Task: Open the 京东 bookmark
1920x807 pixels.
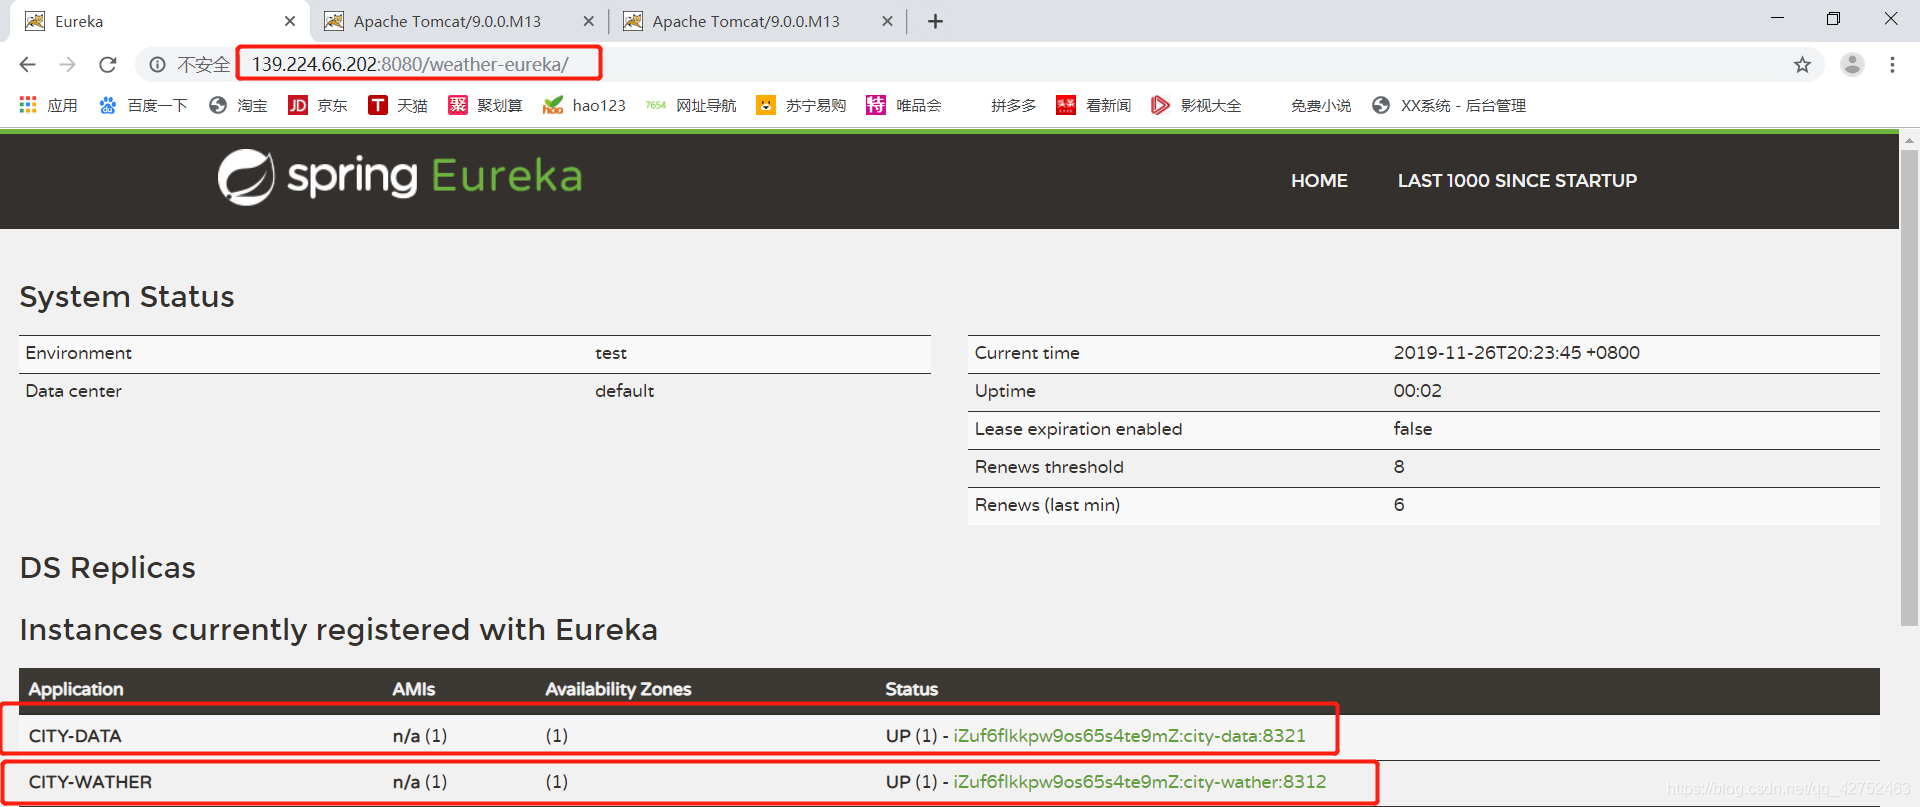Action: tap(318, 105)
